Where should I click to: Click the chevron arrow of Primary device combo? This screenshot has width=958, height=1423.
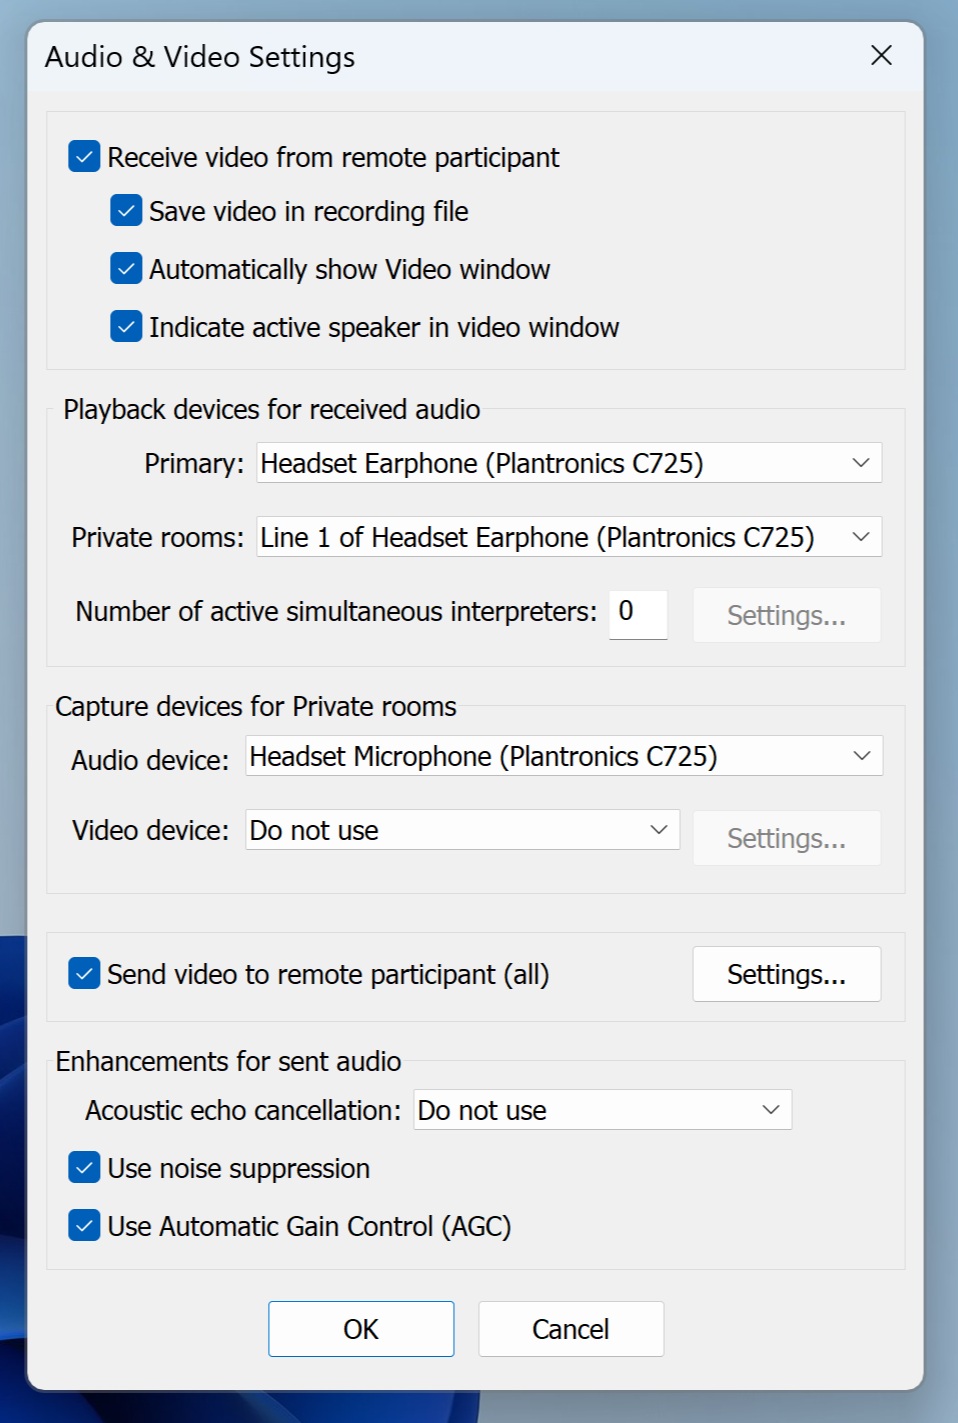point(861,463)
